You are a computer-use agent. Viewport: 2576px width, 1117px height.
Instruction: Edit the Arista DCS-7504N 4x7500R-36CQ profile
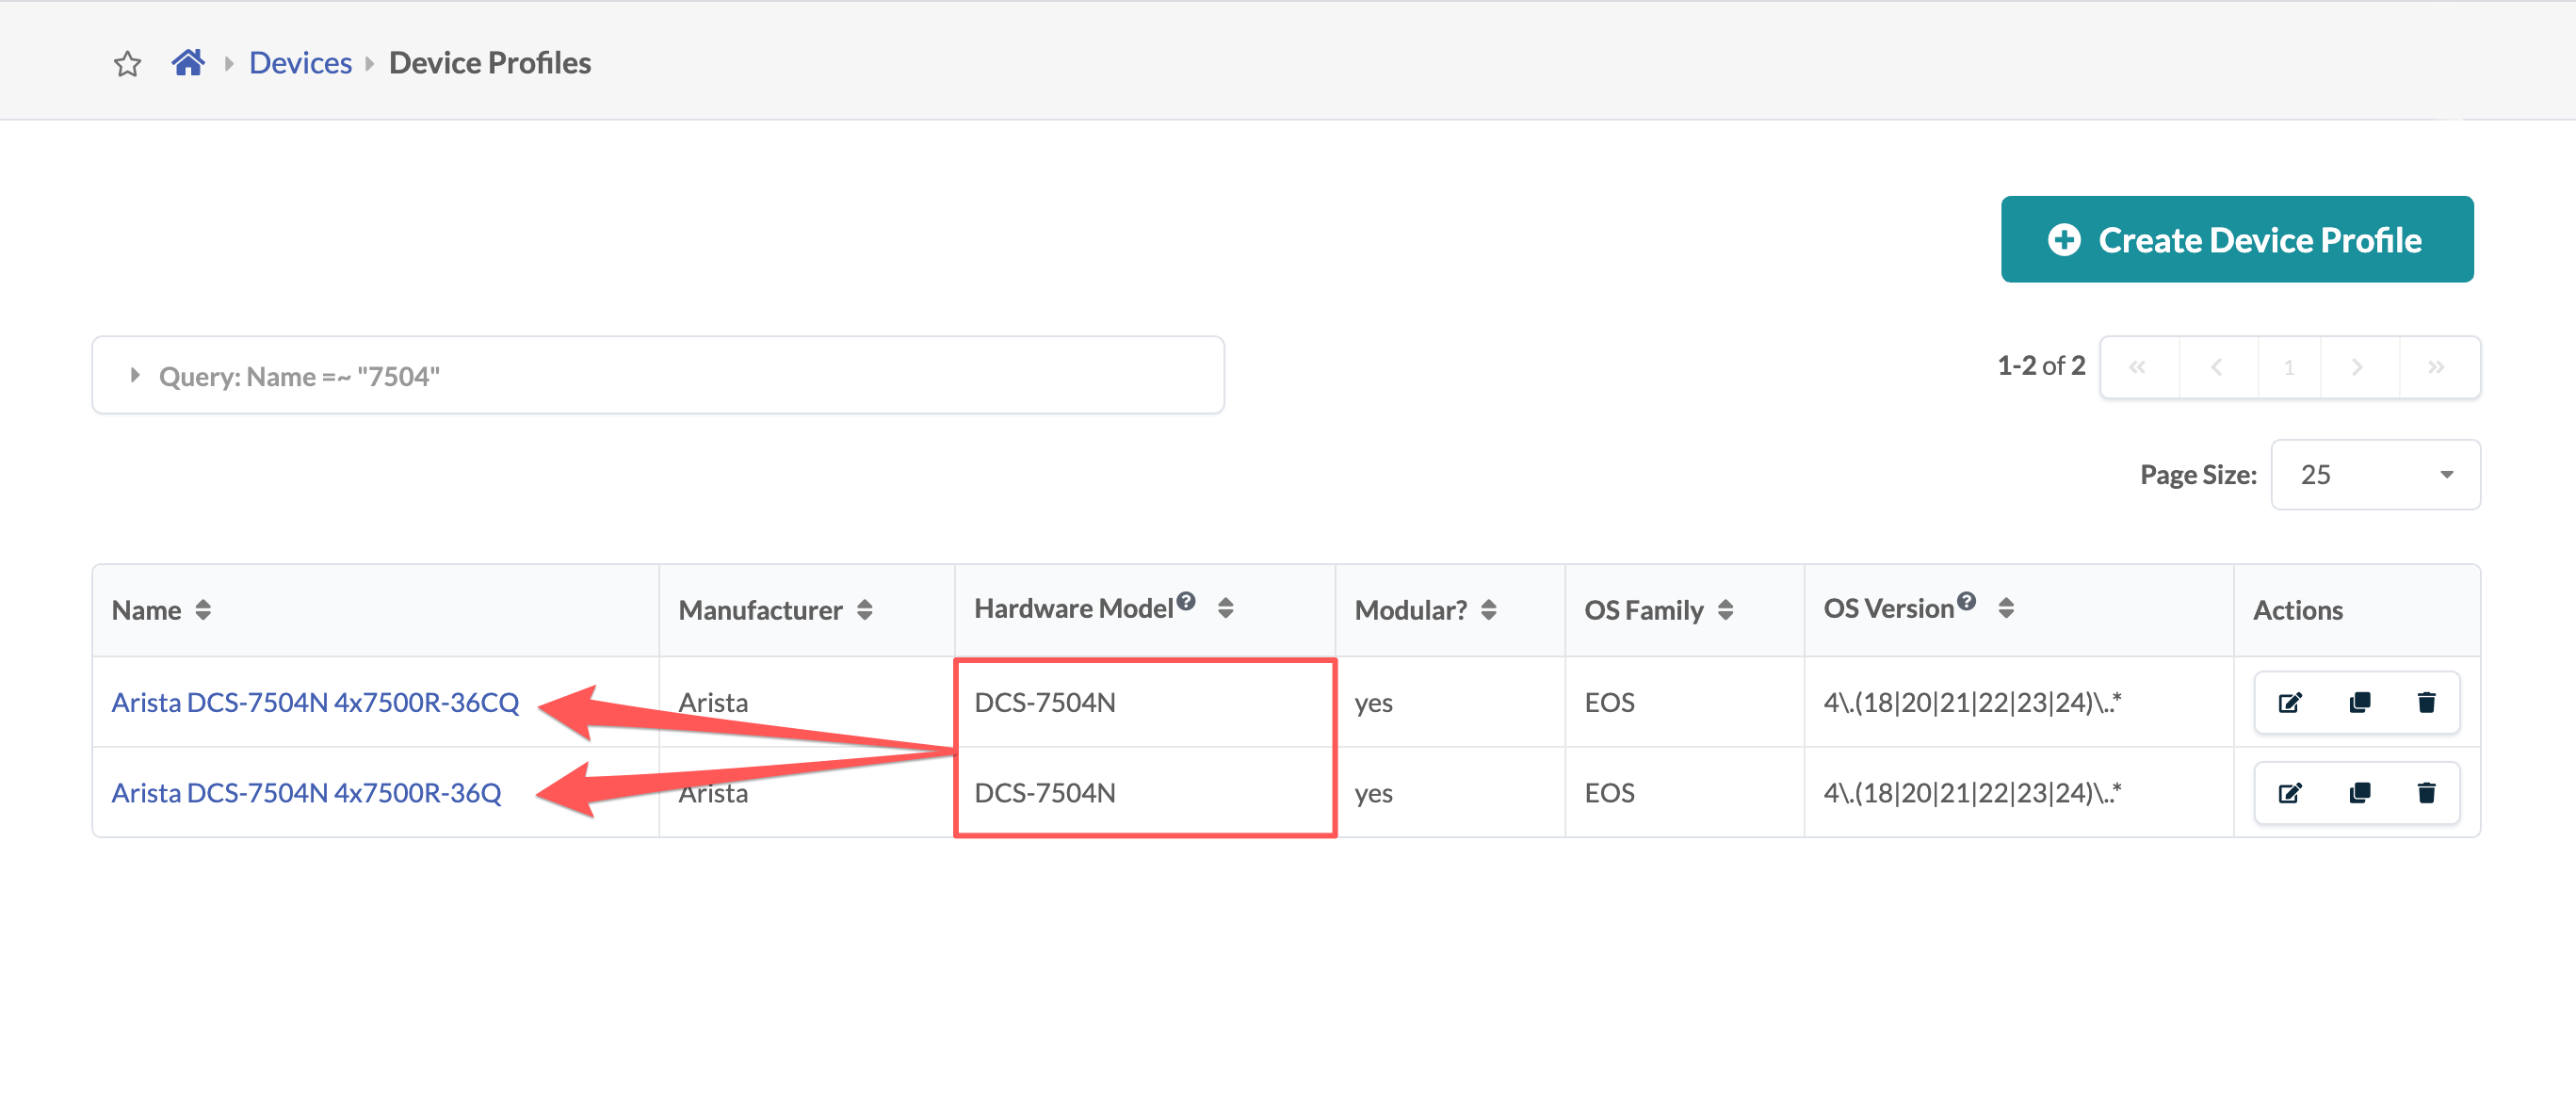tap(2289, 702)
